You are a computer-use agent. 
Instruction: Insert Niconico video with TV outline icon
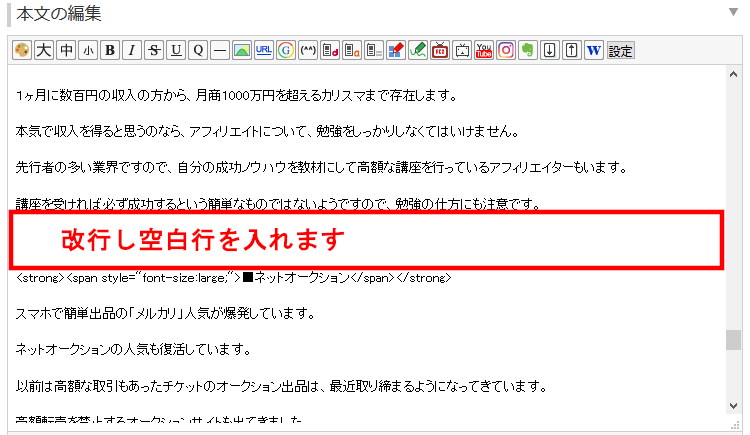[x=462, y=50]
